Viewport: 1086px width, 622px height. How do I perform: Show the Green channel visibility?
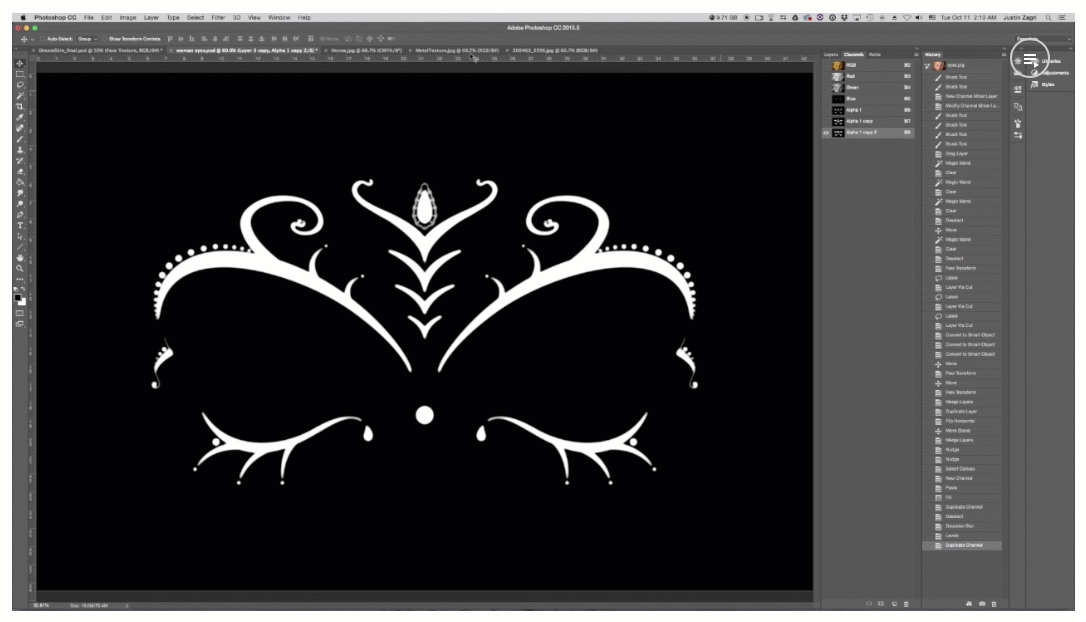pos(826,87)
